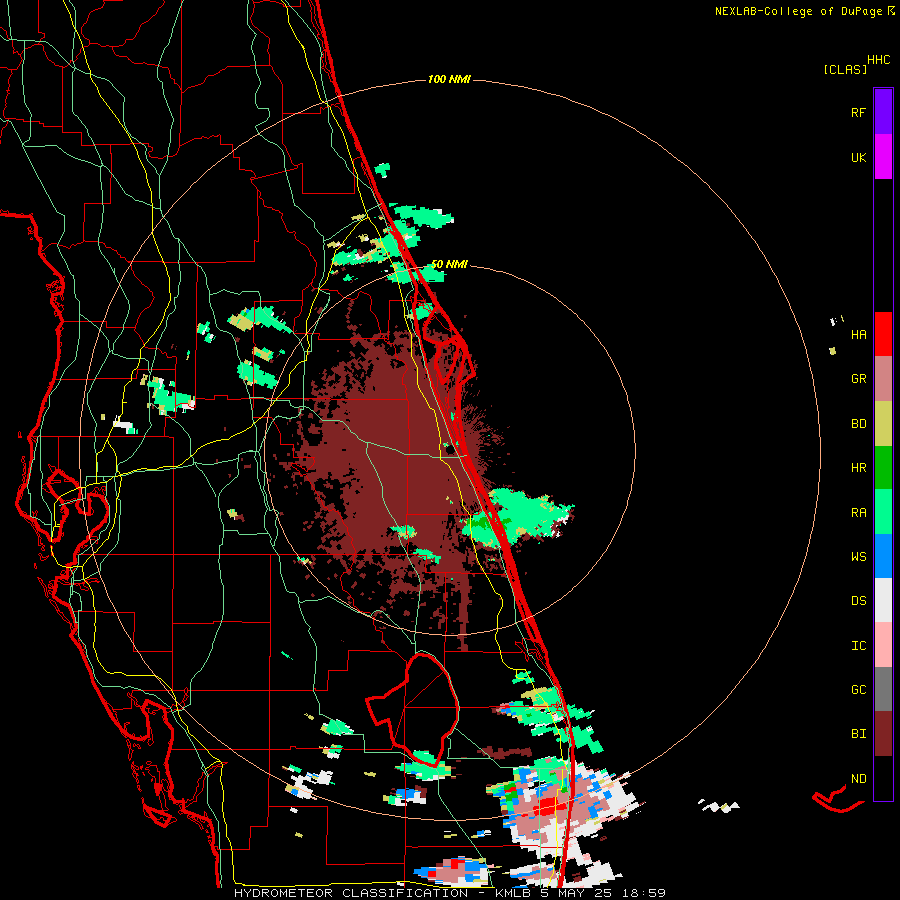Click the 'KMLB' radar site identifier

click(x=512, y=893)
